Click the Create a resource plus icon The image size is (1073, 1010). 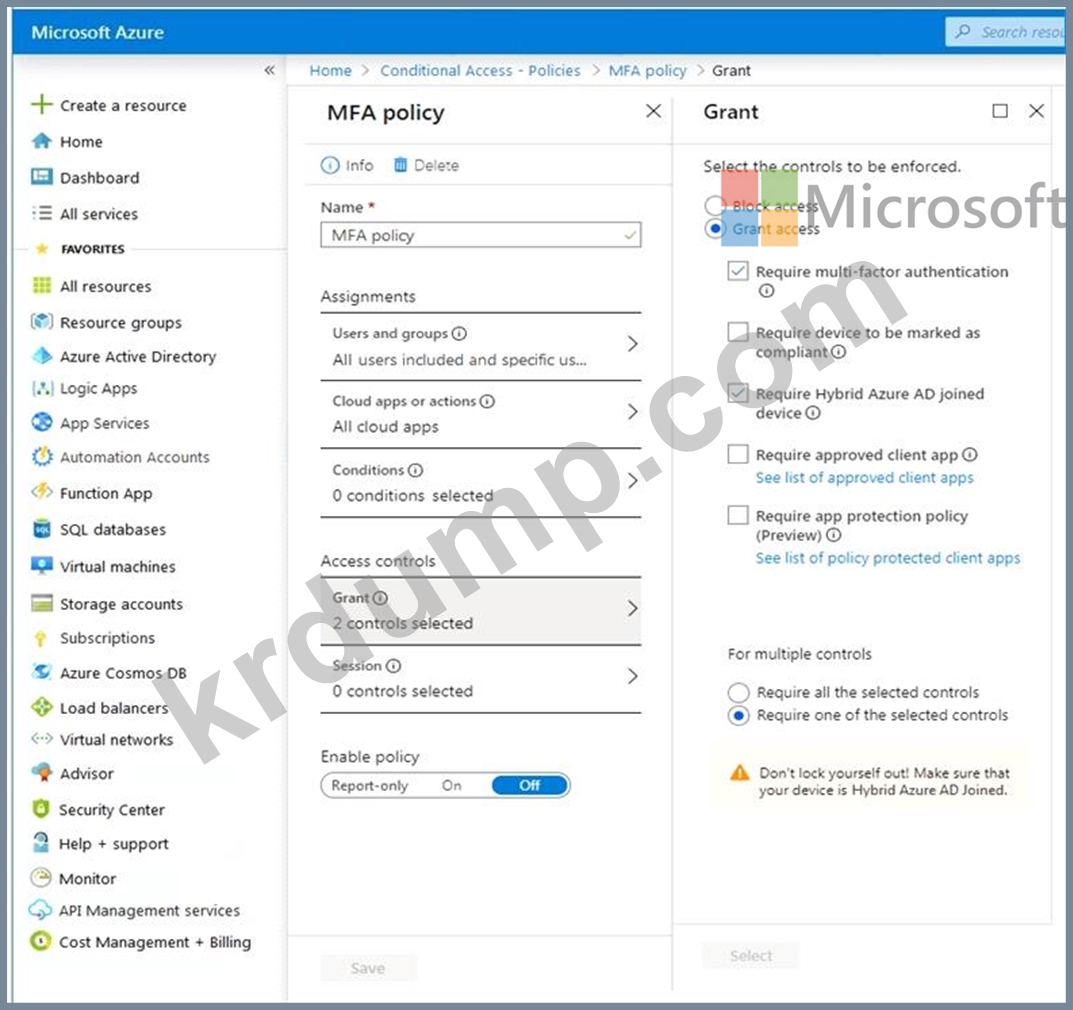click(42, 105)
